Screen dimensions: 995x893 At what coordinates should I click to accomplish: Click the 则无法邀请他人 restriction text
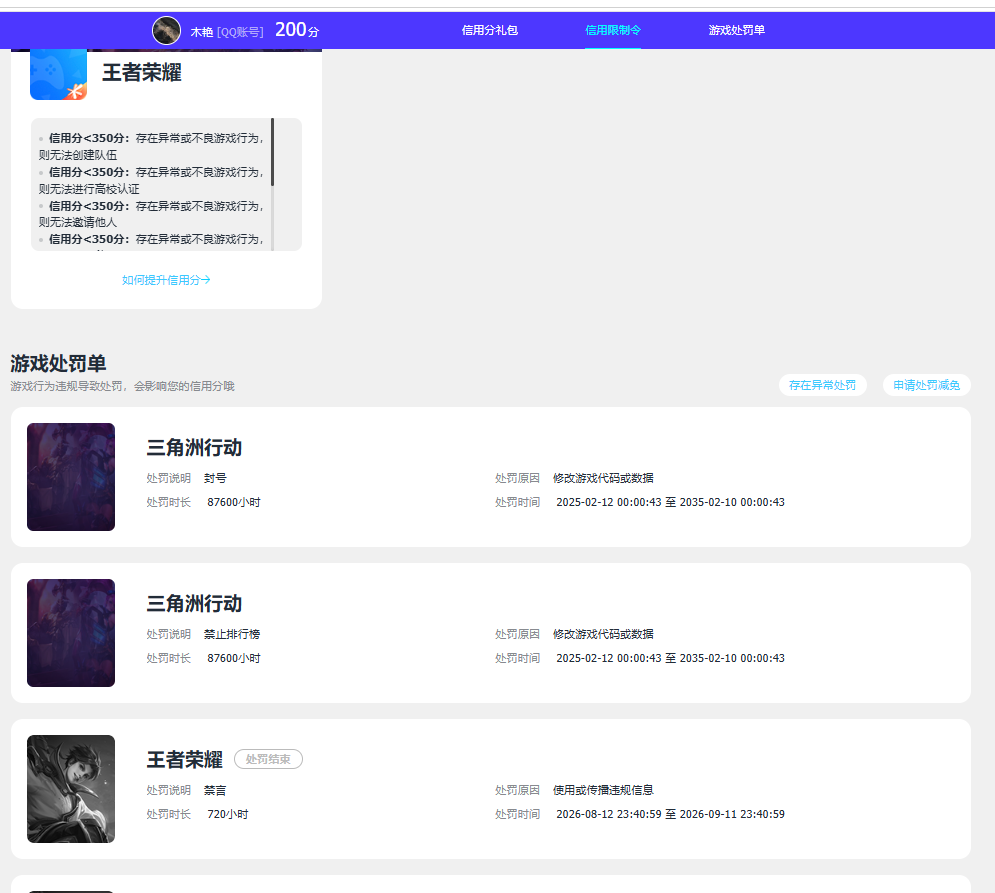(x=78, y=222)
